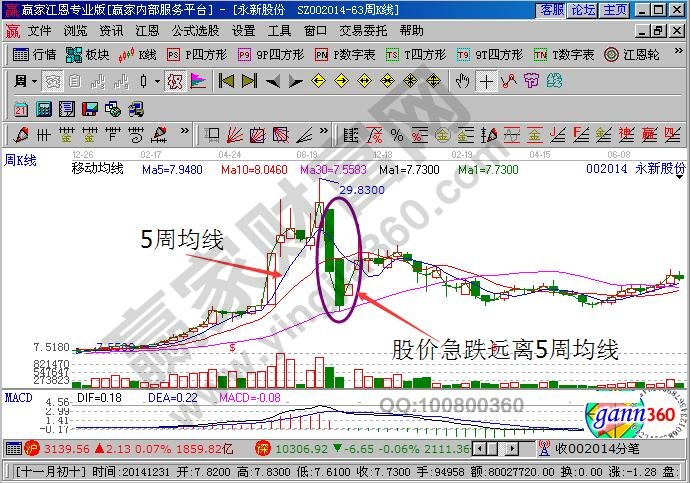Screen dimensions: 690x483
Task: Click the Ma30=7.5583 value
Action: [x=333, y=170]
